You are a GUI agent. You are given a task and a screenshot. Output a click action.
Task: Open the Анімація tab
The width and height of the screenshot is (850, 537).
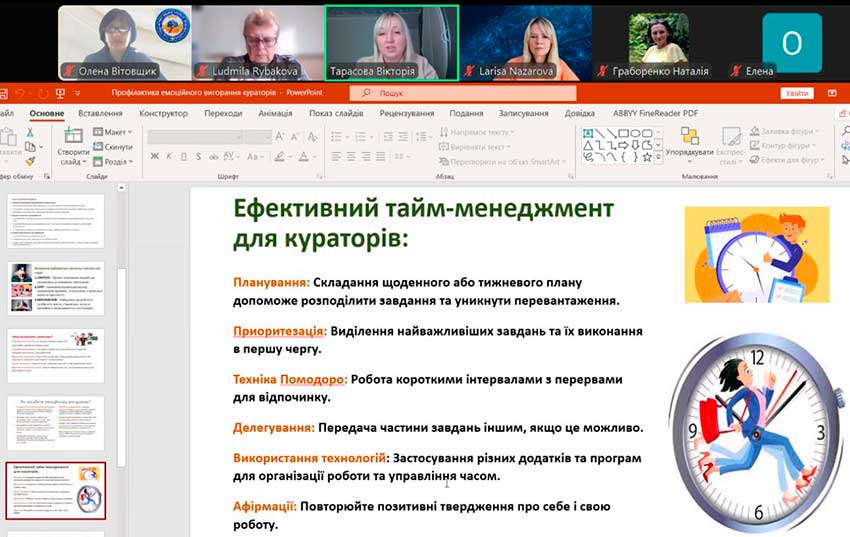[275, 113]
